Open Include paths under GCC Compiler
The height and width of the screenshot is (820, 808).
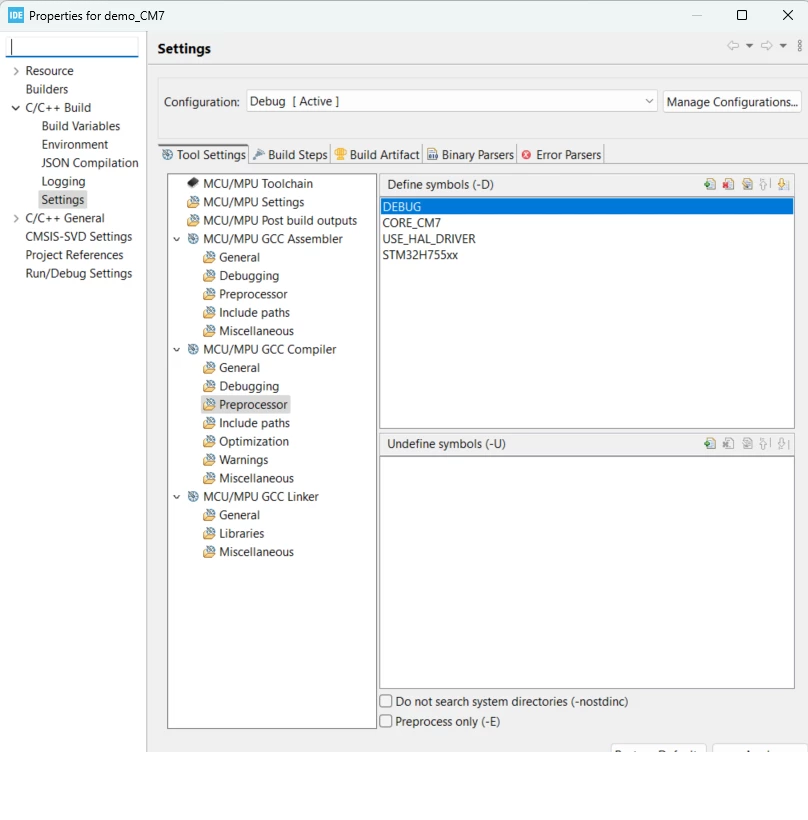[x=254, y=423]
